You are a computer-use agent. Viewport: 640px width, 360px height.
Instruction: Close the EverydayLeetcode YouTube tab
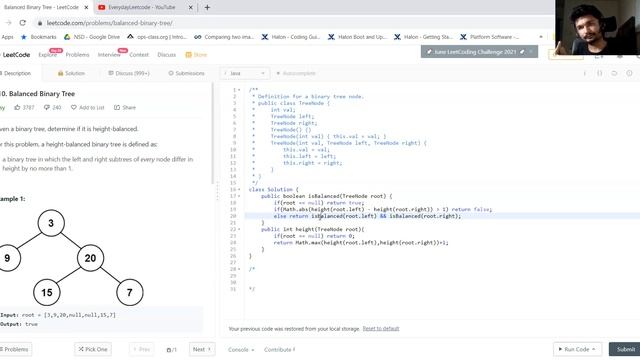coord(191,7)
